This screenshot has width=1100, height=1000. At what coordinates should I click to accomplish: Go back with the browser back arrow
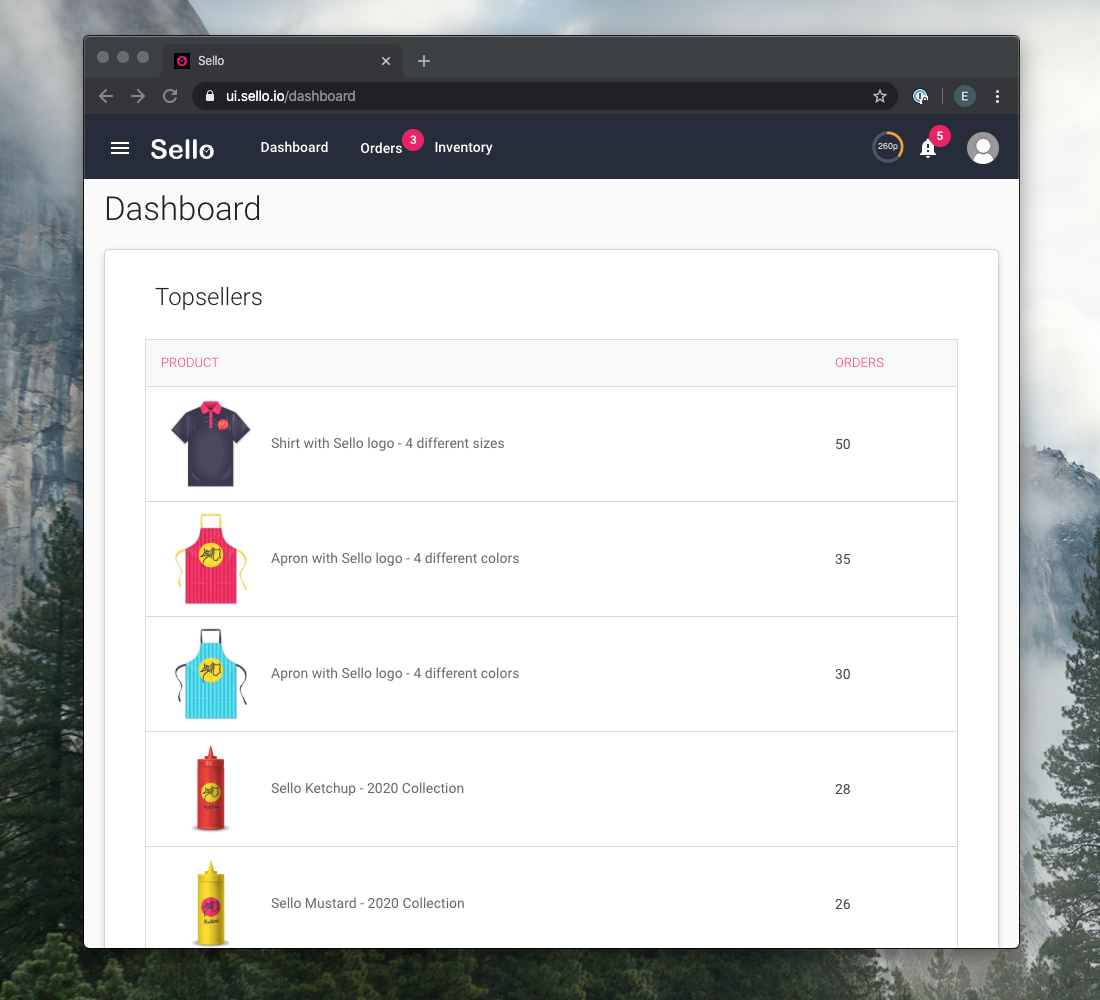(x=106, y=96)
